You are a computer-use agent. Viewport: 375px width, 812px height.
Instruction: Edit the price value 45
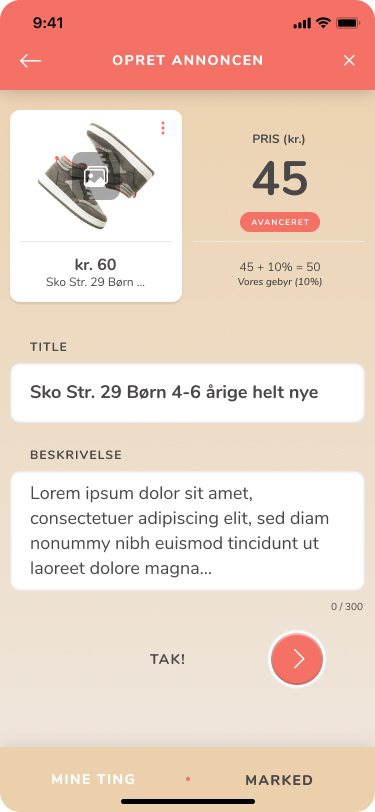pos(280,179)
